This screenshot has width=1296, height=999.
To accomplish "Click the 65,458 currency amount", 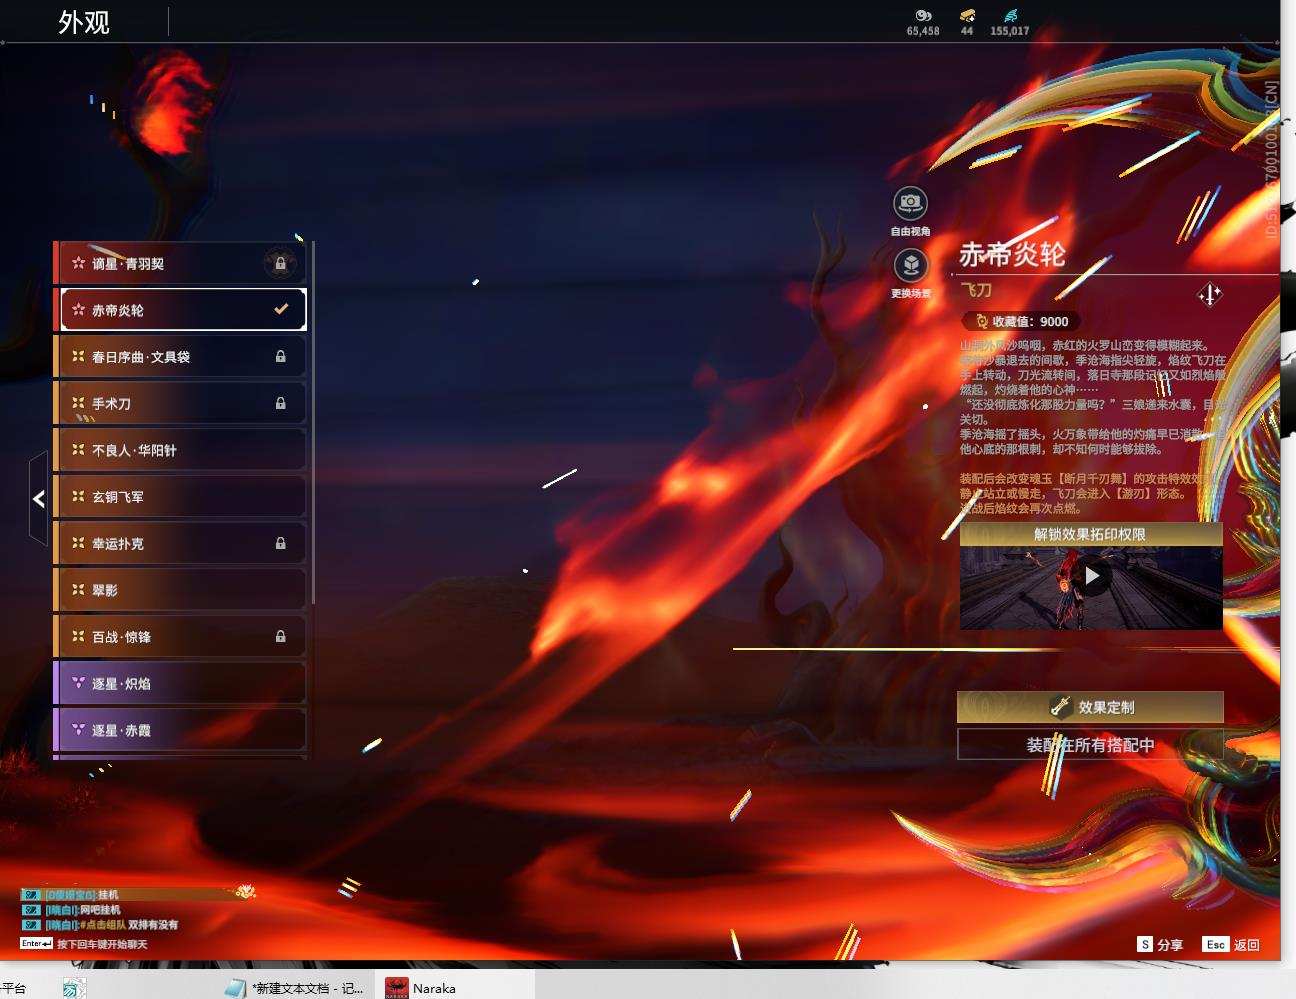I will coord(923,31).
